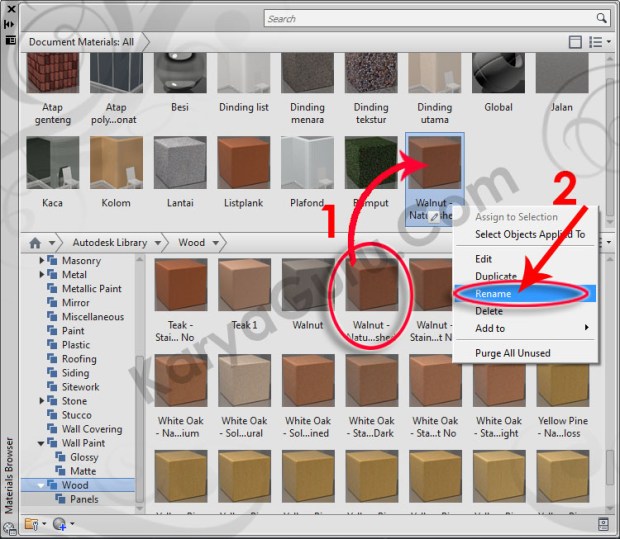This screenshot has width=620, height=539.
Task: Choose Rename in the context menu
Action: 525,293
